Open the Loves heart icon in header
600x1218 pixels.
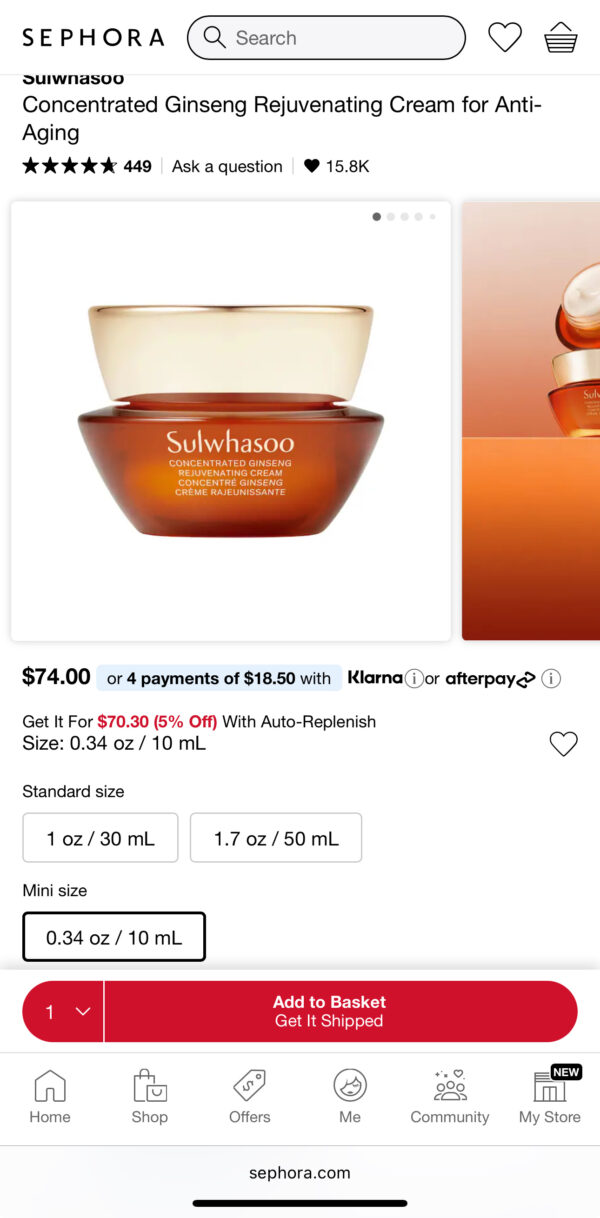pos(505,38)
